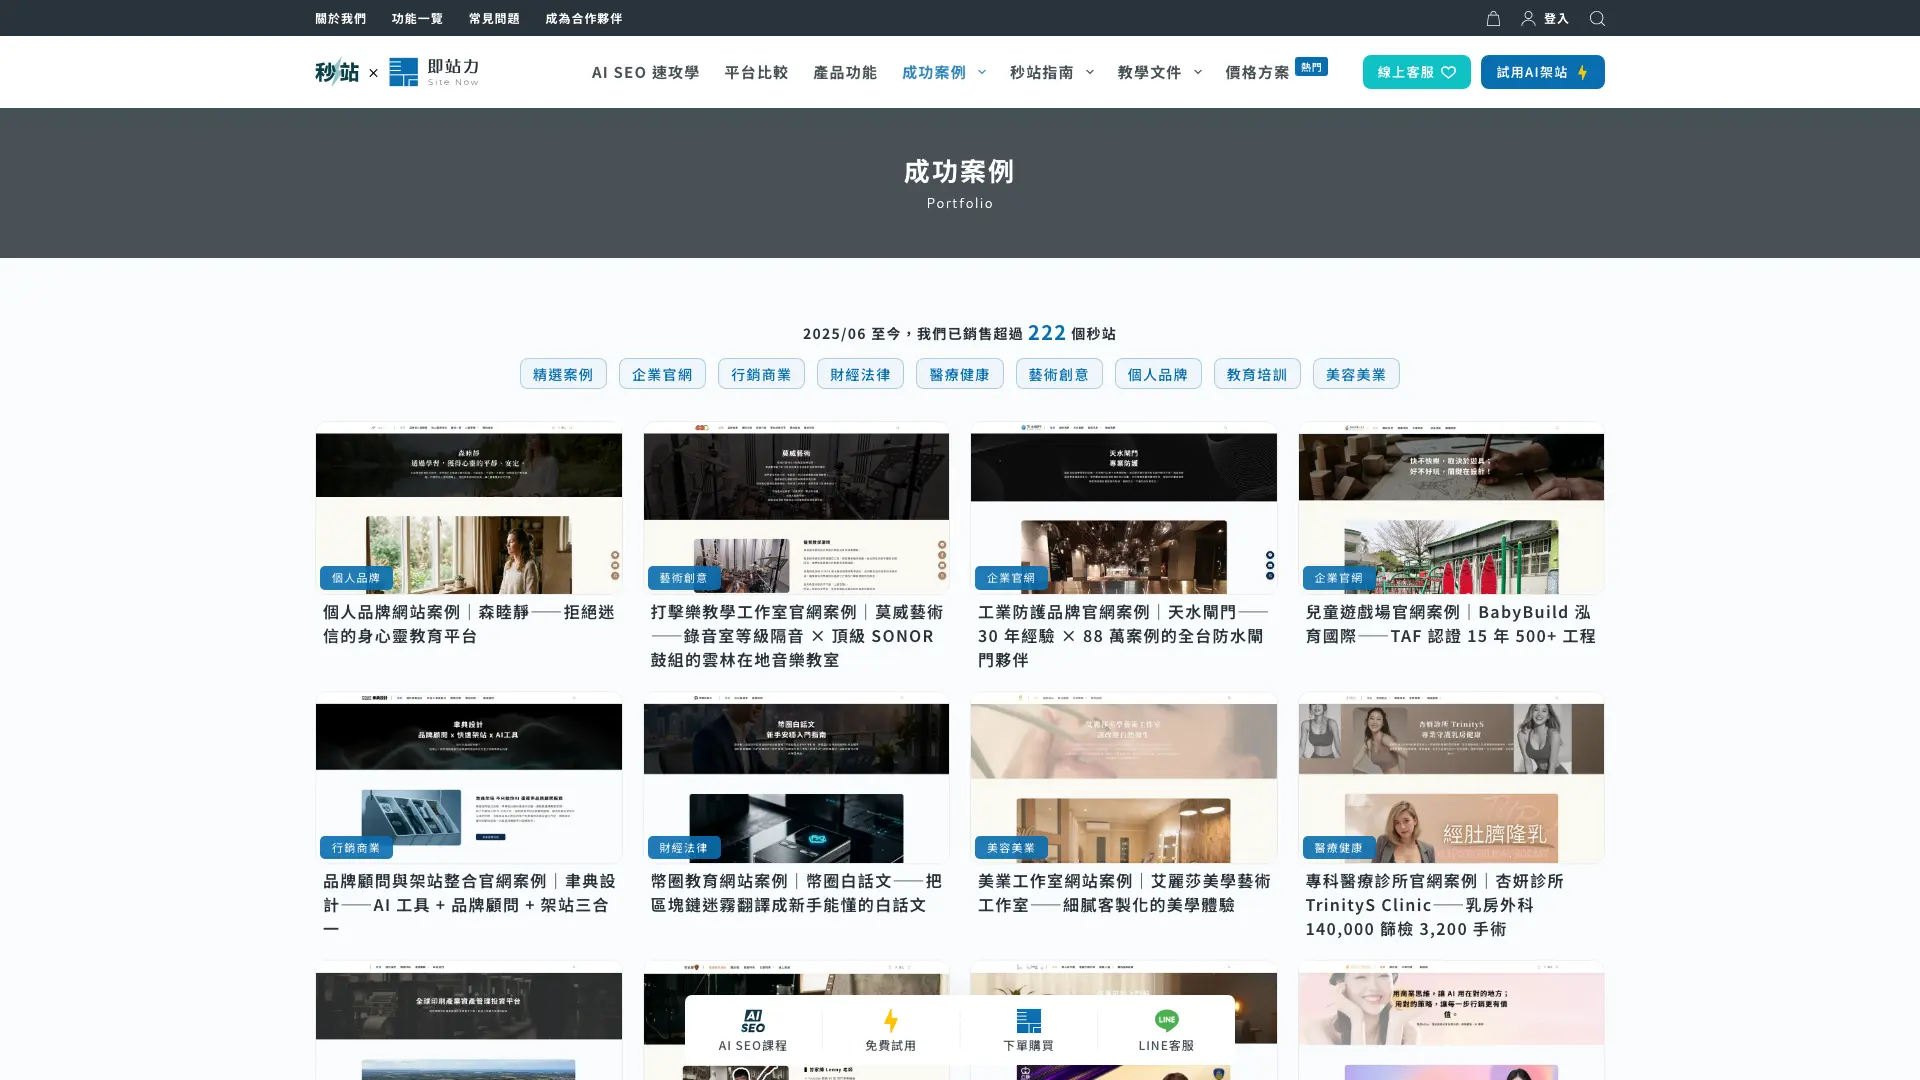1920x1080 pixels.
Task: Open the 平台比較 menu item
Action: [756, 72]
